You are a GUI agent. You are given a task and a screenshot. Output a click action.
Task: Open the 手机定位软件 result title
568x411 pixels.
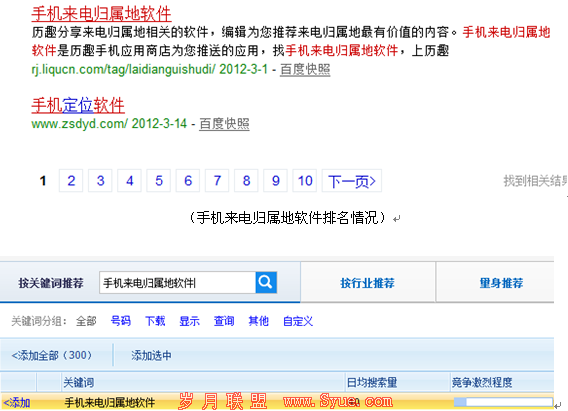tap(78, 105)
